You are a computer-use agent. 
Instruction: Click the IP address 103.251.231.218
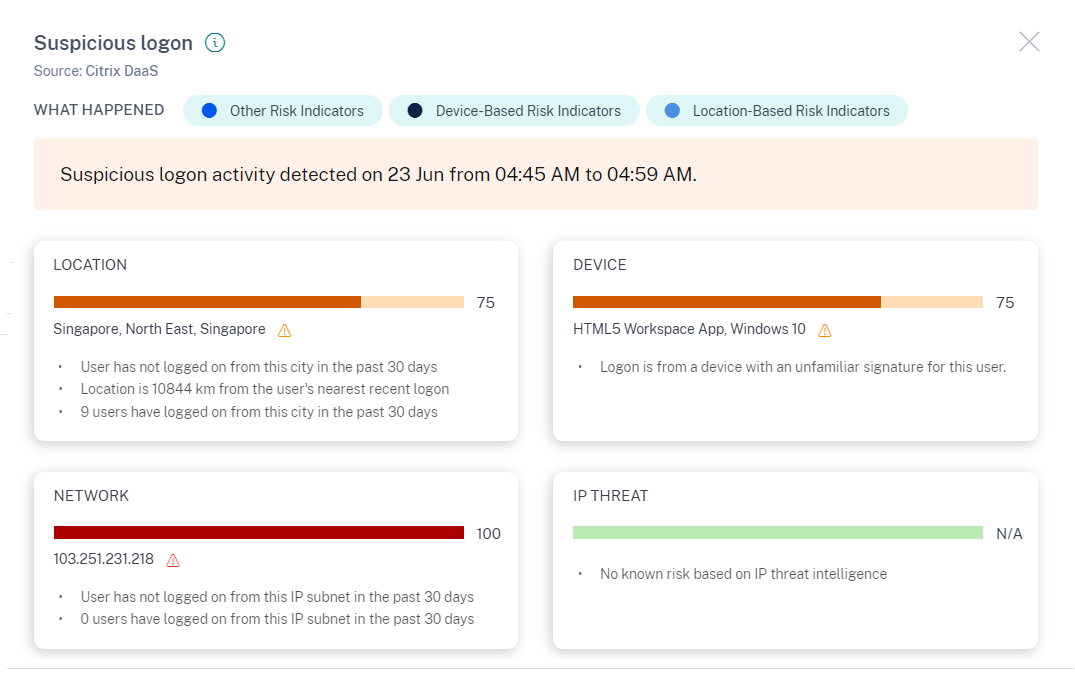104,559
